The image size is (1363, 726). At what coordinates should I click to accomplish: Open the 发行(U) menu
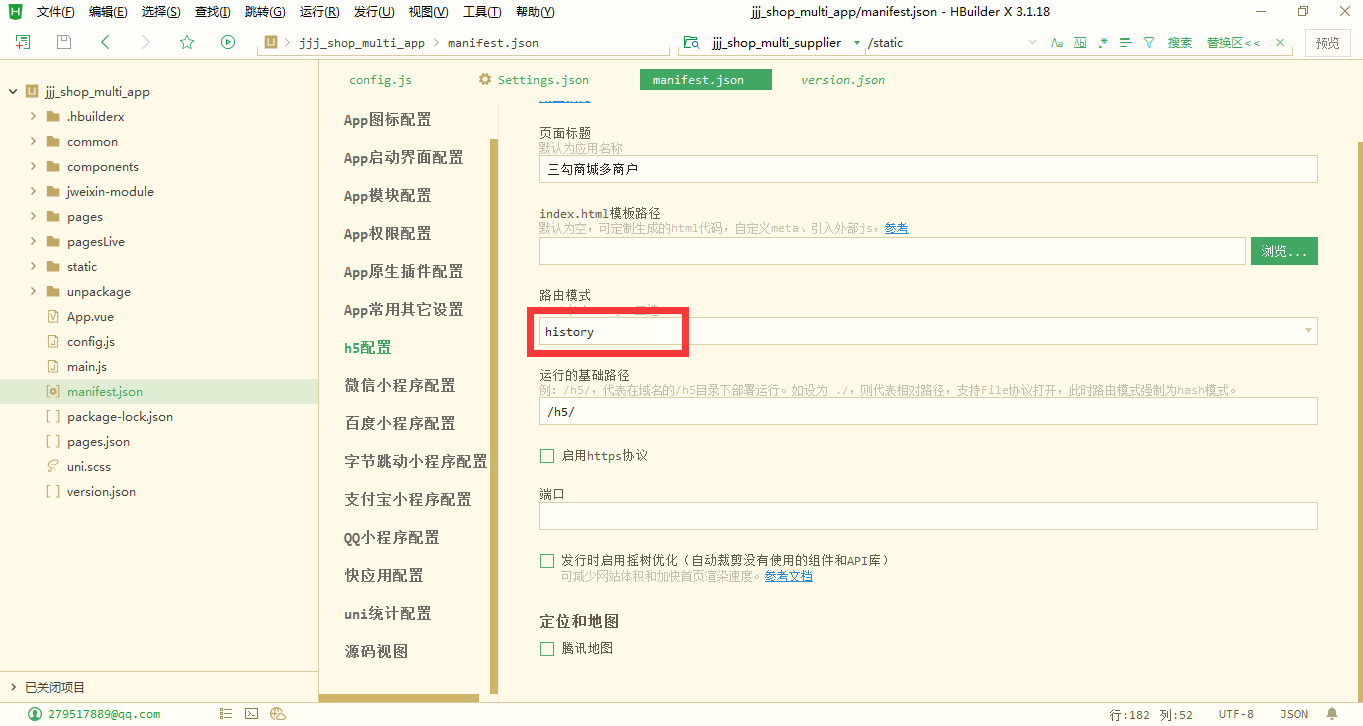pyautogui.click(x=374, y=12)
